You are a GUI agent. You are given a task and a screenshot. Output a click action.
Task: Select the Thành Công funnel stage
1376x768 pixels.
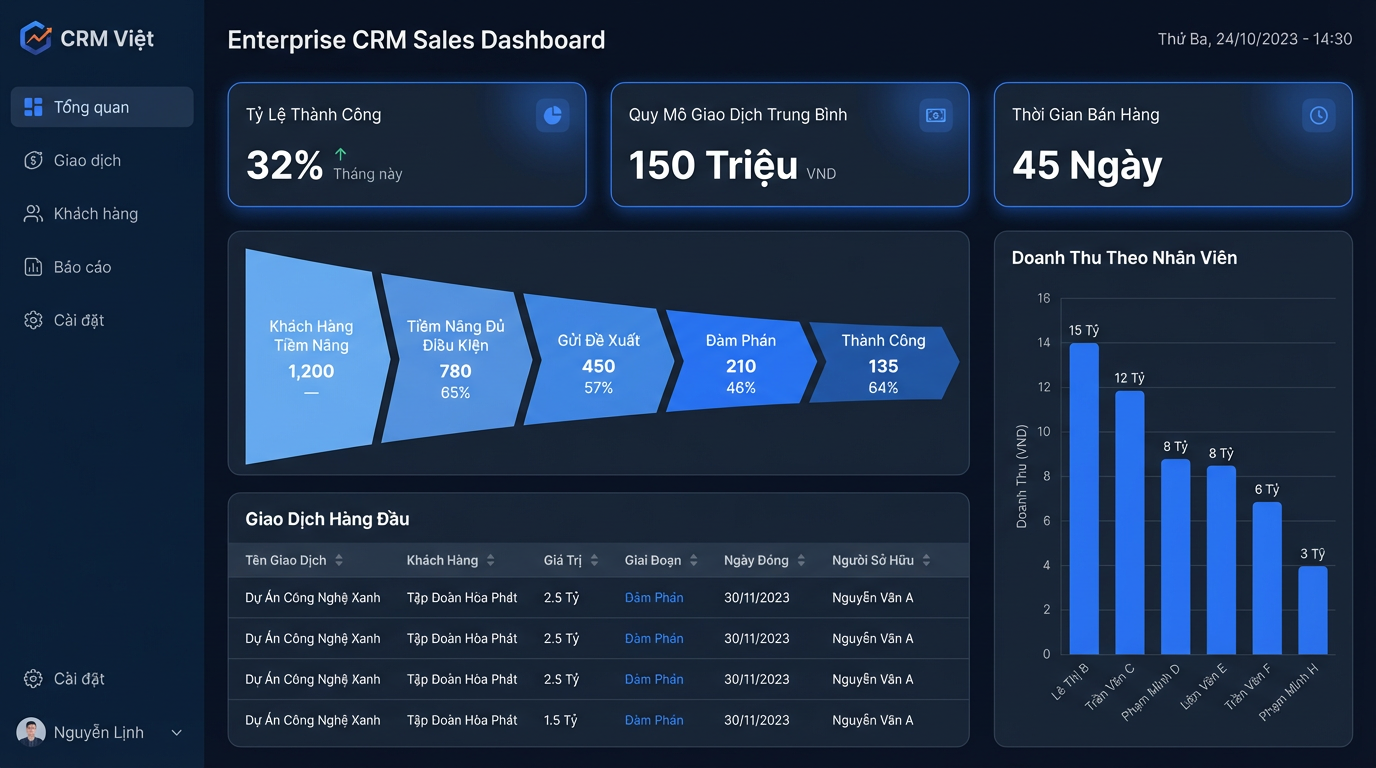tap(884, 363)
